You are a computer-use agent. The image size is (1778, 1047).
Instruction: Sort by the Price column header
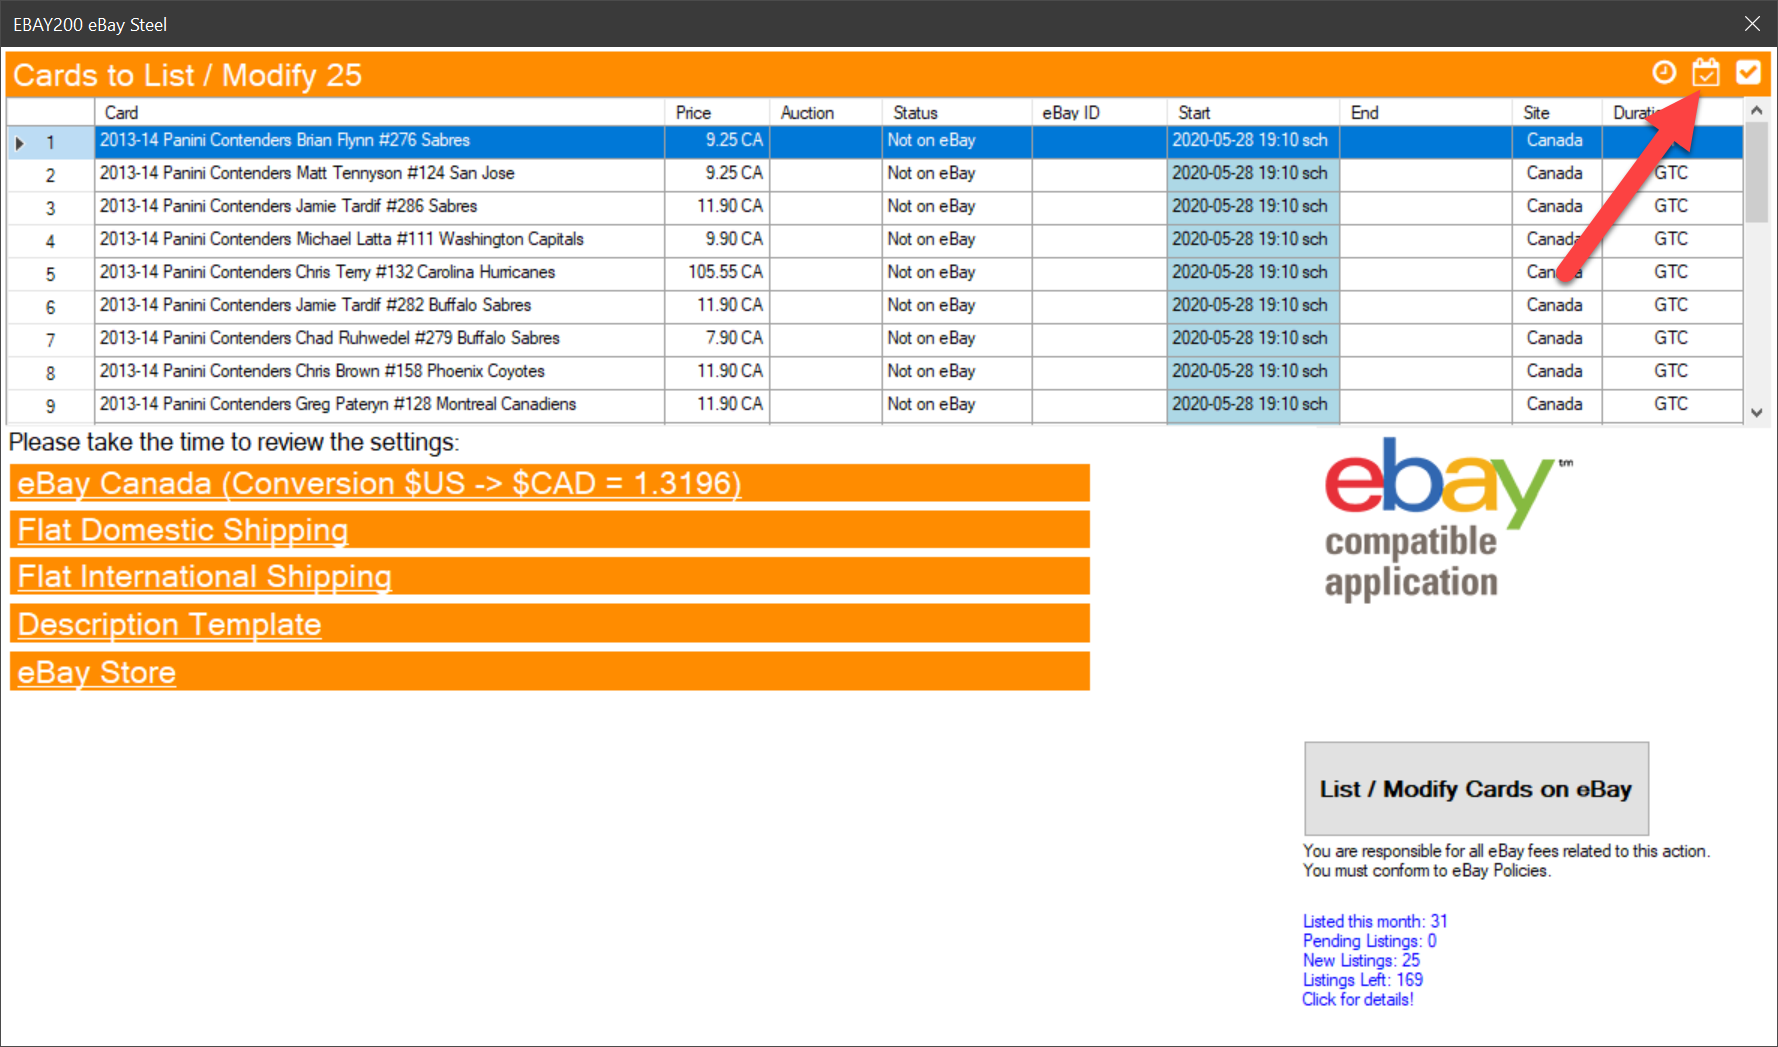click(x=717, y=112)
